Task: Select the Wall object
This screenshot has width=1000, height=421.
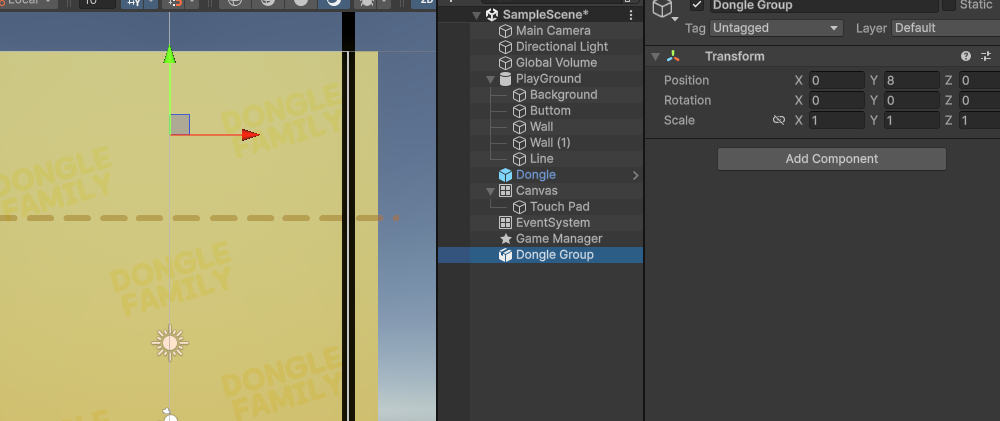Action: point(541,126)
